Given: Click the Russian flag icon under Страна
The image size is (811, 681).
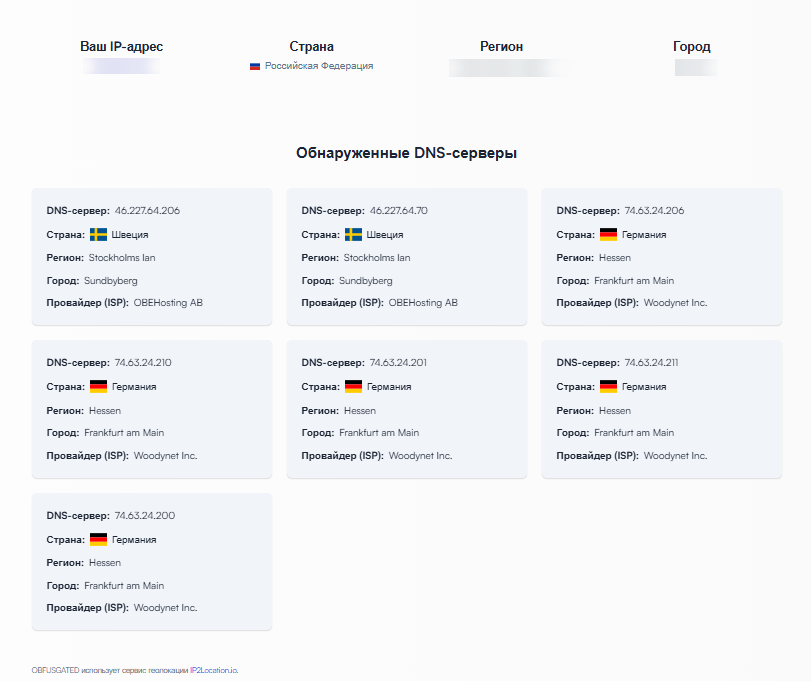Looking at the screenshot, I should coord(255,66).
